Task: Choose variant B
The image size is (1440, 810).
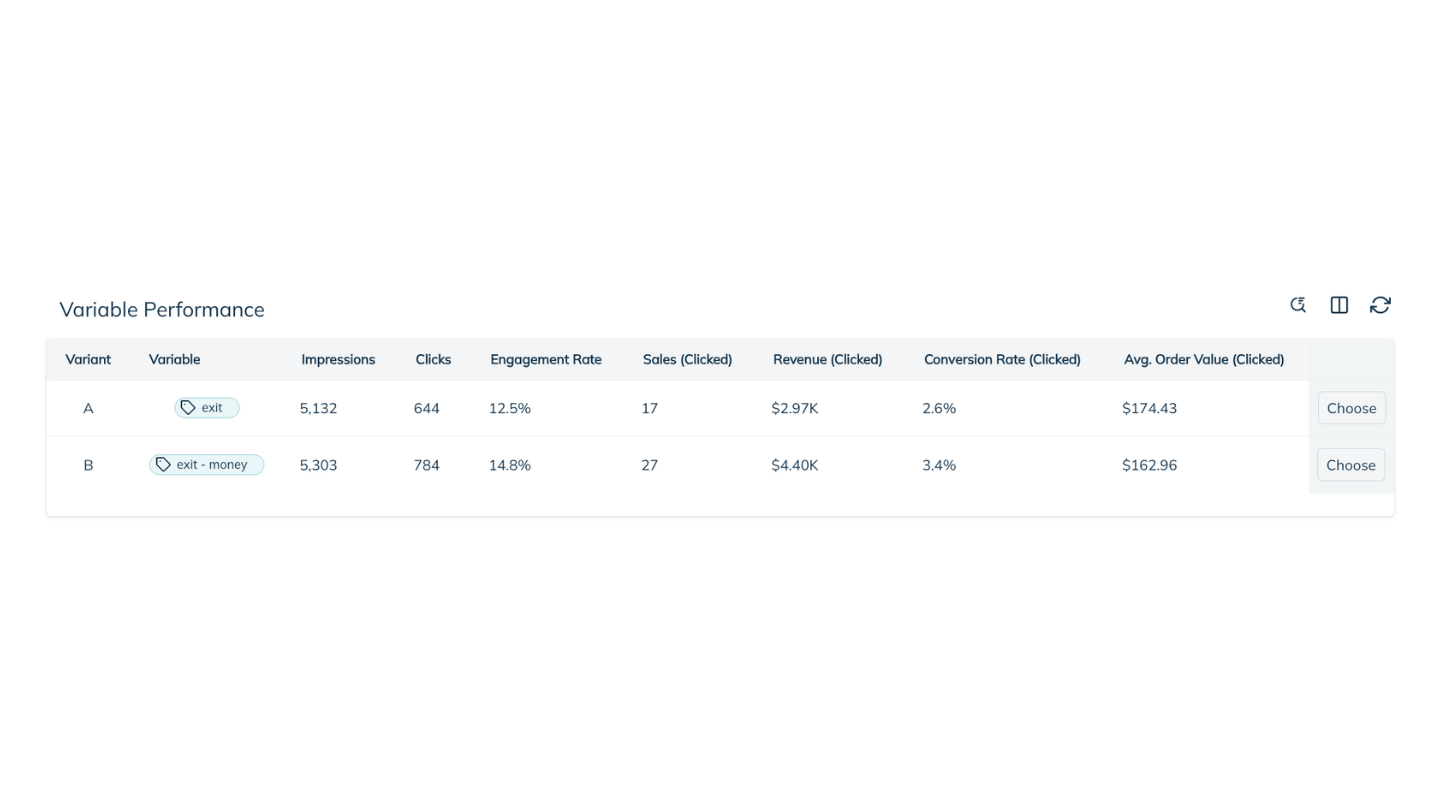Action: 1351,465
